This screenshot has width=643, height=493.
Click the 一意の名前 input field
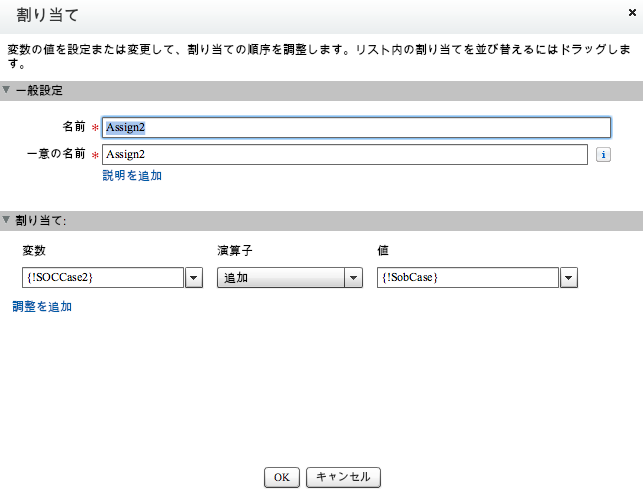(x=345, y=155)
